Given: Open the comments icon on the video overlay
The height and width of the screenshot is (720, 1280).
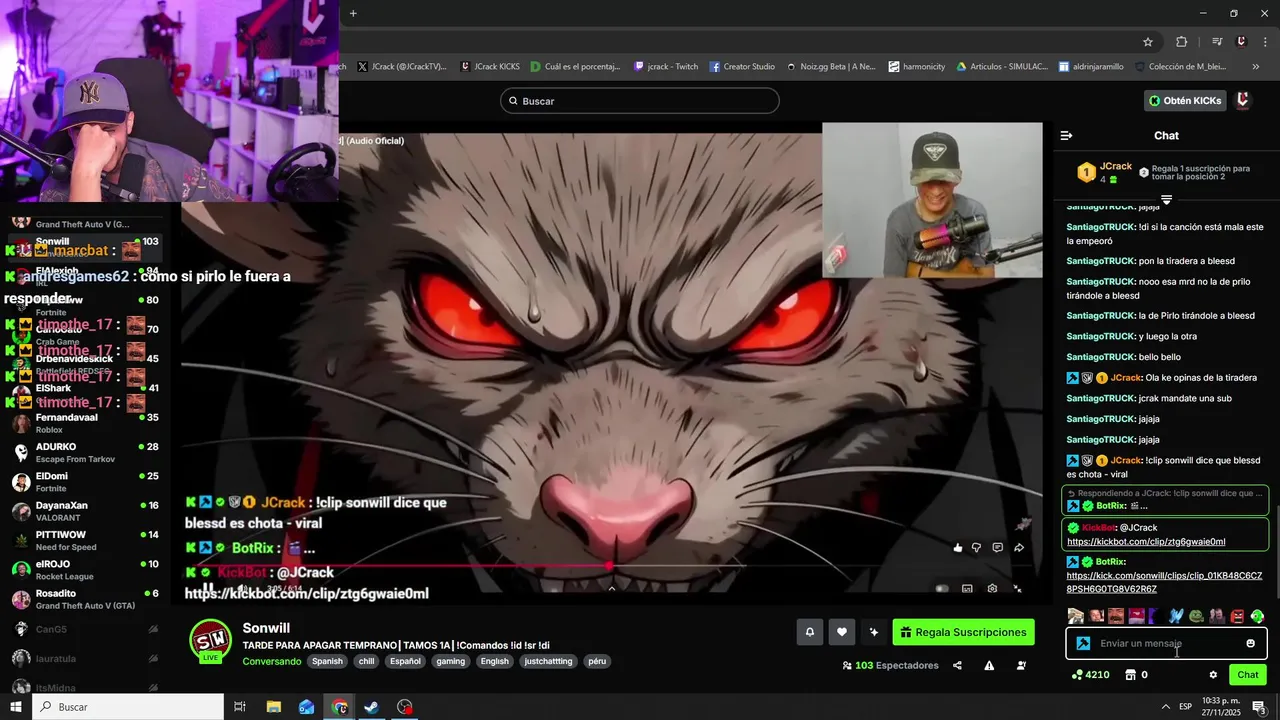Looking at the screenshot, I should (997, 548).
